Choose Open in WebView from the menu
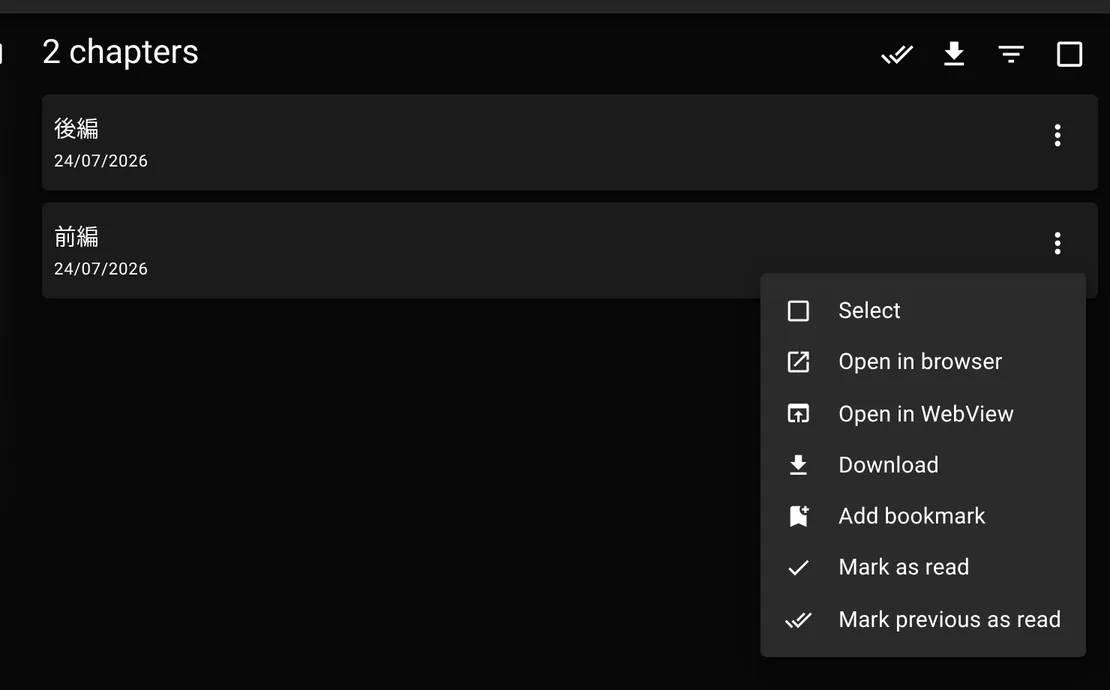 coord(923,413)
